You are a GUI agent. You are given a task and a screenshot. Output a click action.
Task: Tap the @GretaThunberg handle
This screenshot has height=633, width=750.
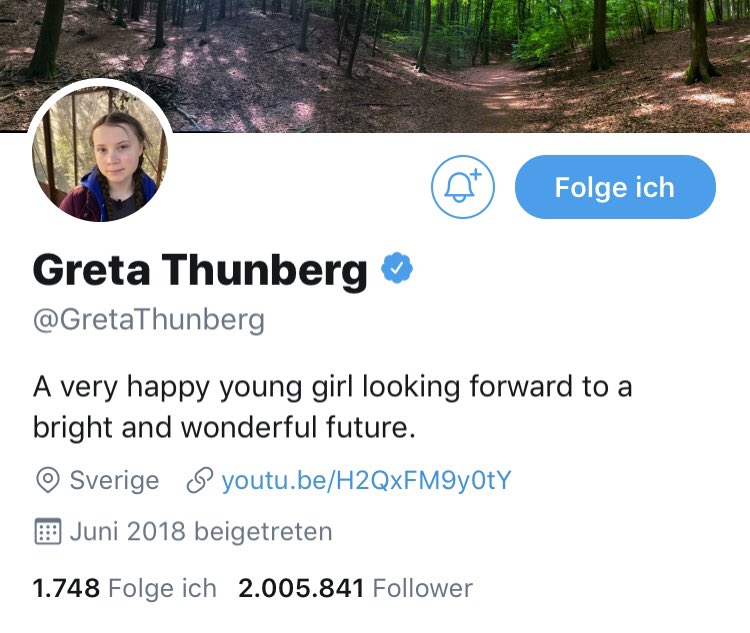click(x=149, y=320)
